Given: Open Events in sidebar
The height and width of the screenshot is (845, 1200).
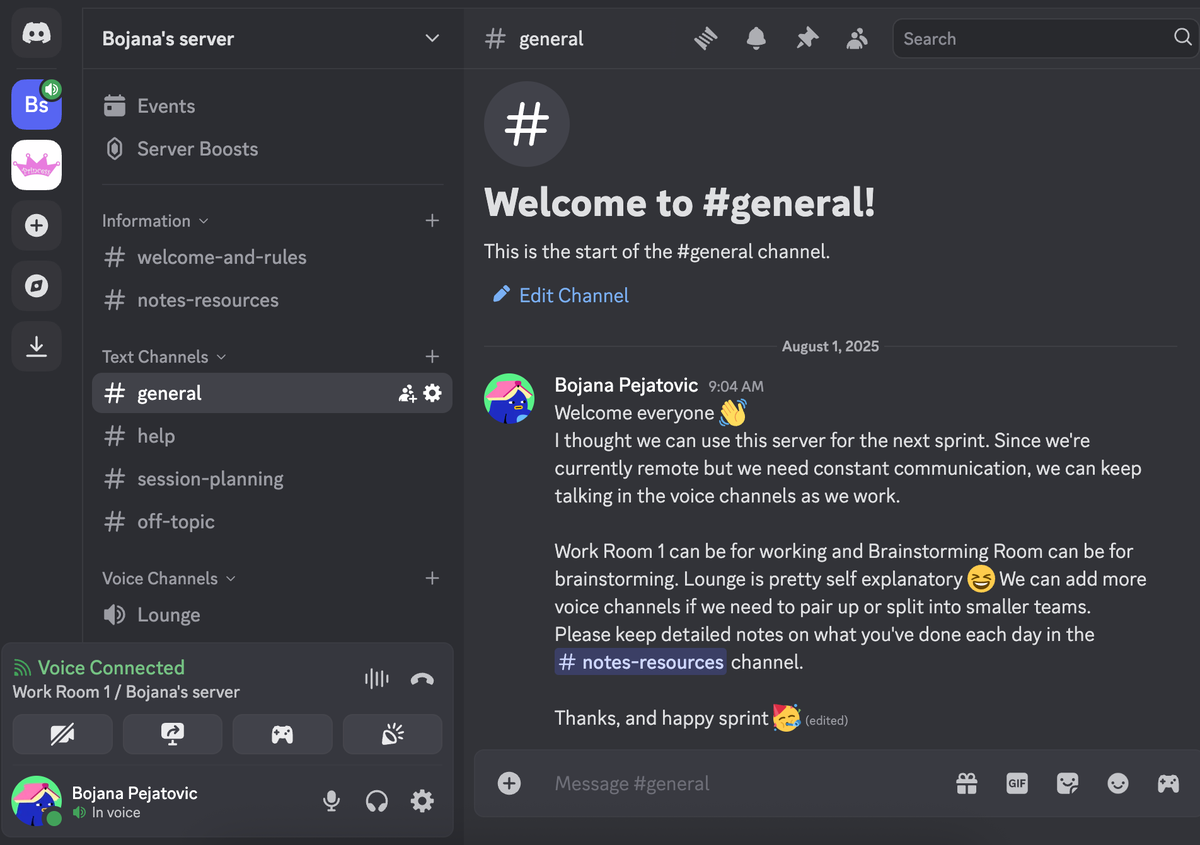Looking at the screenshot, I should 272,106.
